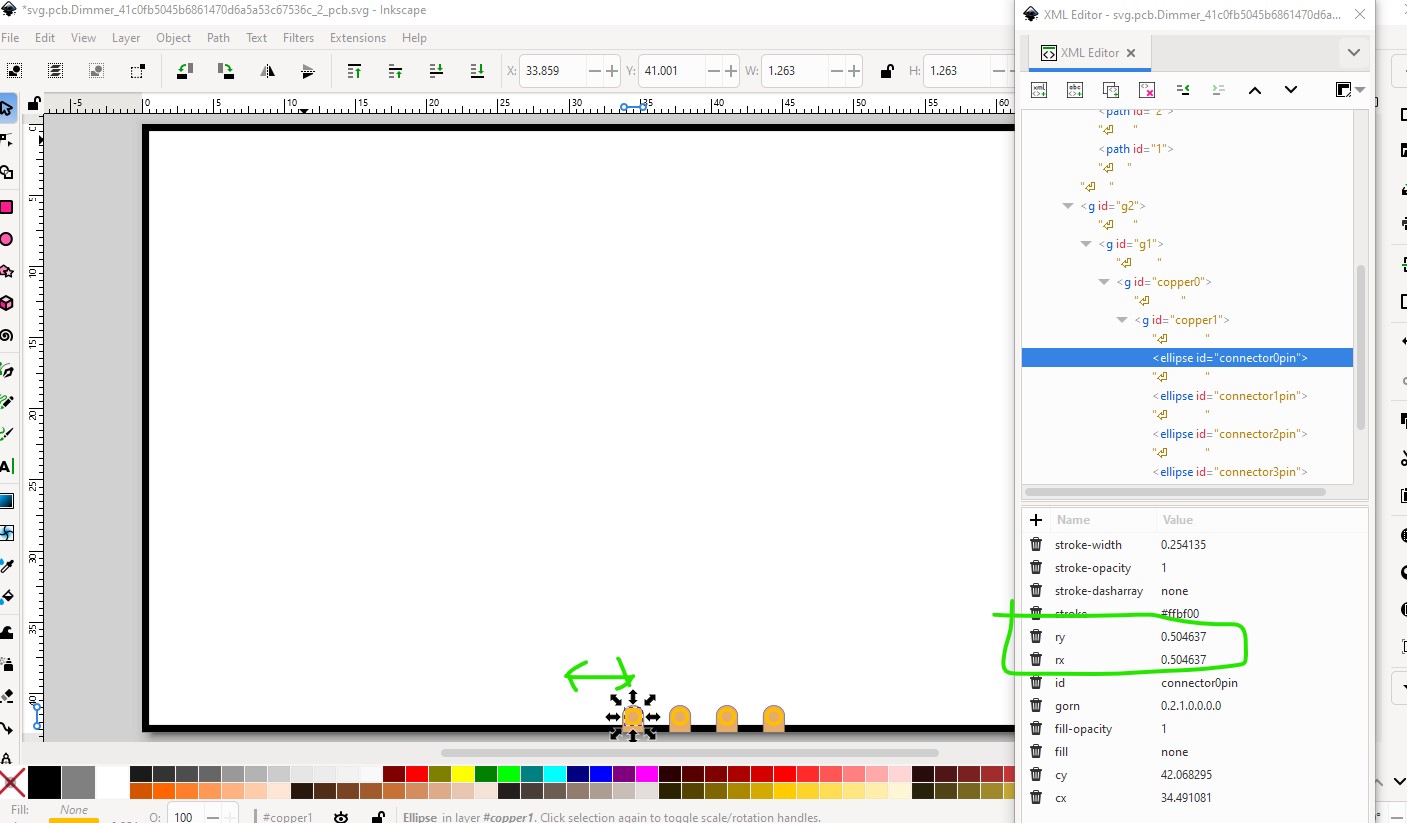
Task: Click Select All in All Layers icon
Action: click(55, 71)
